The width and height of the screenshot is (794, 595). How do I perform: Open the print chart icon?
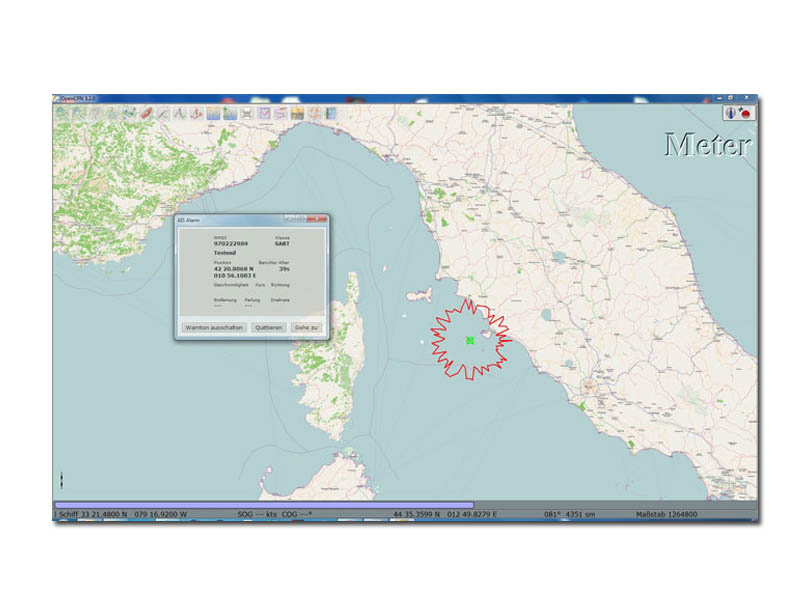pyautogui.click(x=247, y=113)
